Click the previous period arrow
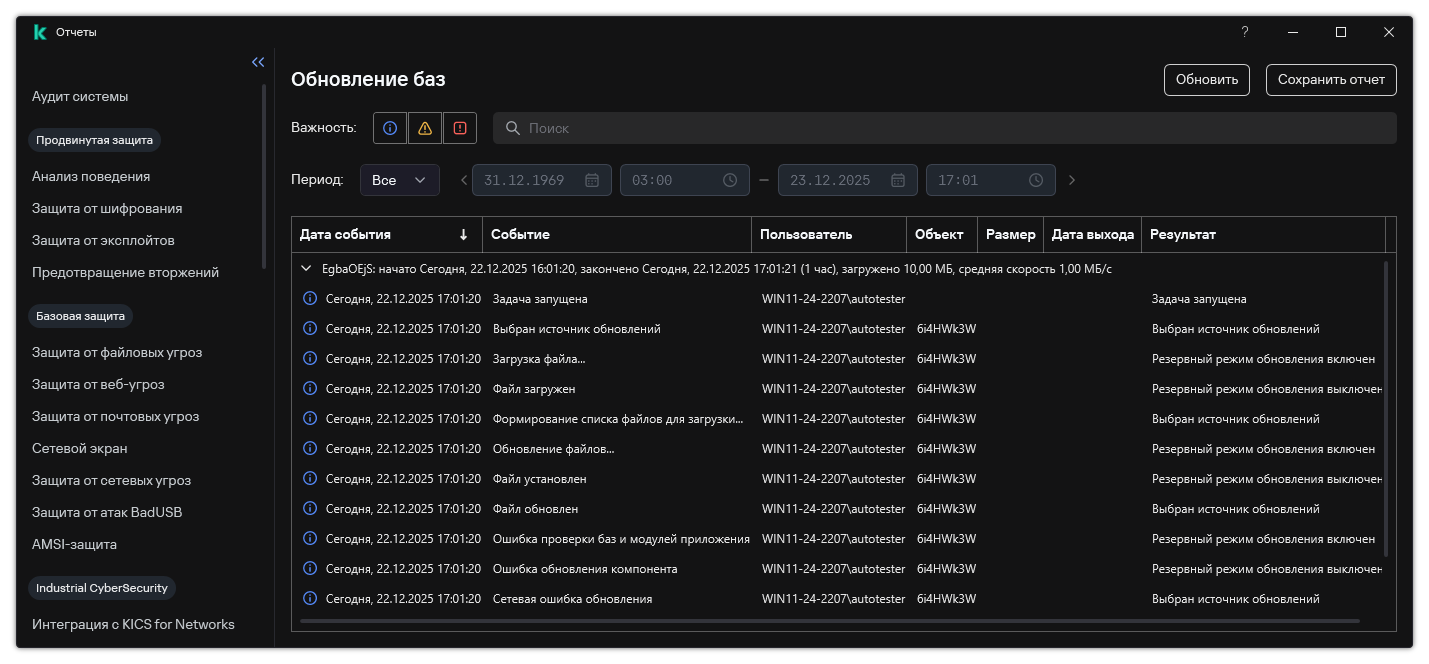The height and width of the screenshot is (664, 1429). 464,180
